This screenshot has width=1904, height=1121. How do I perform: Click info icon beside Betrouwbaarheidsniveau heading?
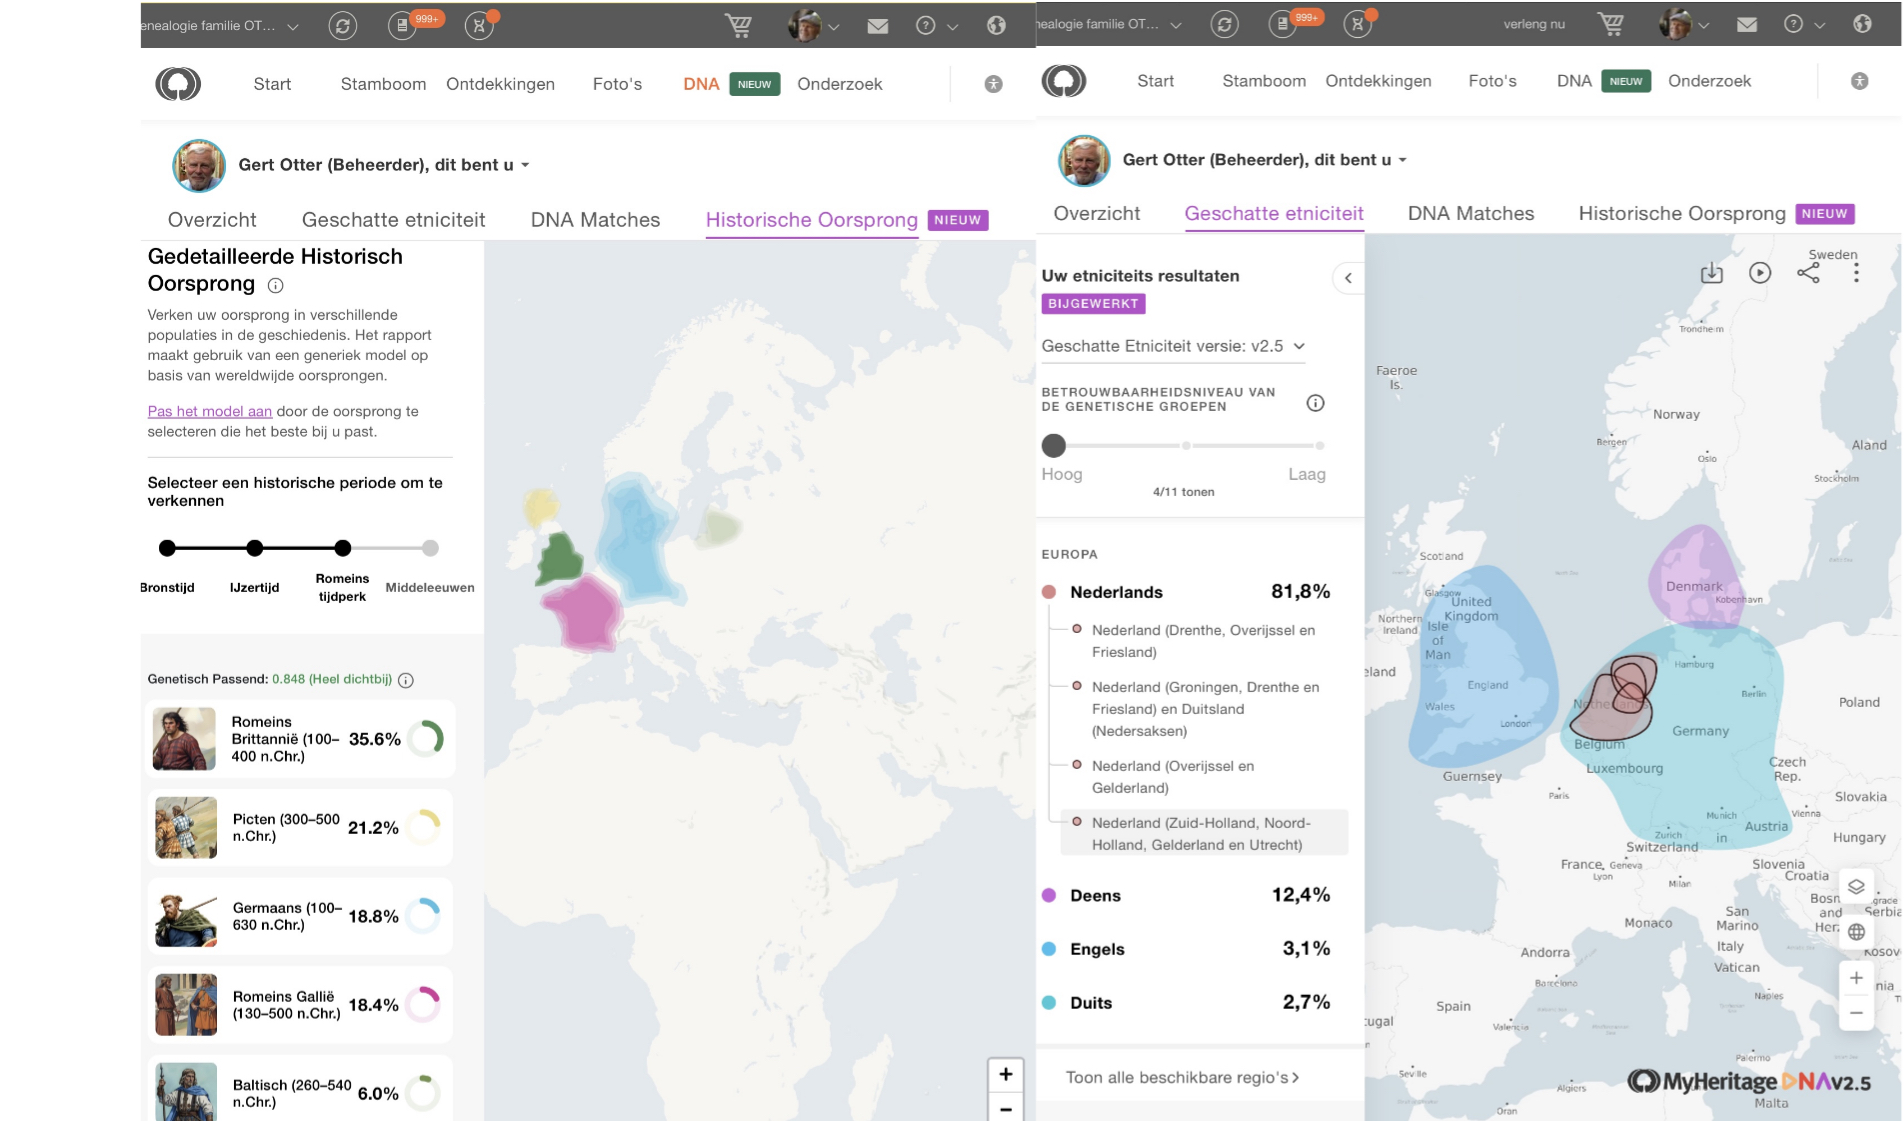click(x=1315, y=403)
